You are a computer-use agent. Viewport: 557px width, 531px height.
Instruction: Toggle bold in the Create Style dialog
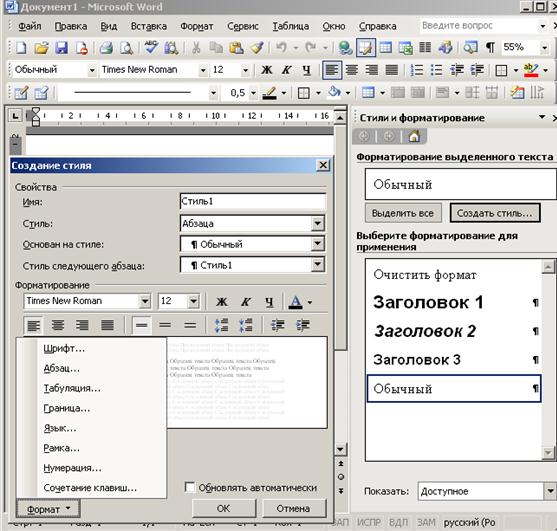point(222,302)
